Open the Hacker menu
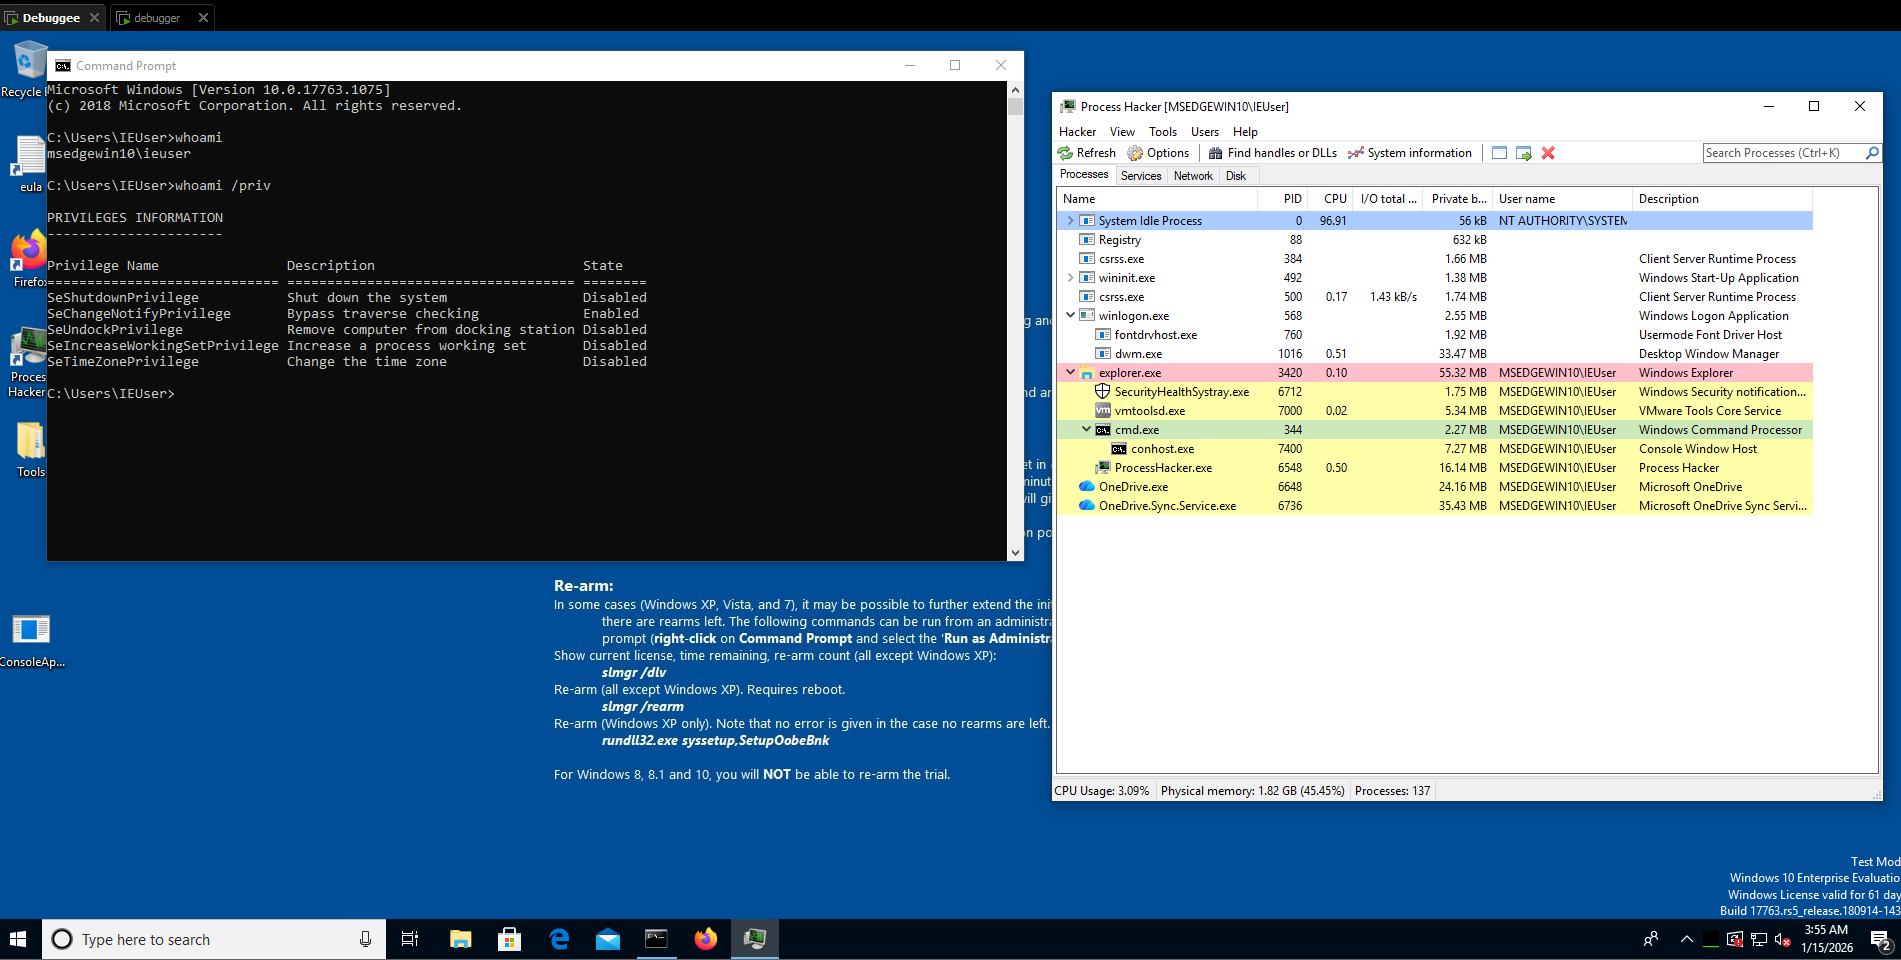1901x960 pixels. click(x=1077, y=132)
